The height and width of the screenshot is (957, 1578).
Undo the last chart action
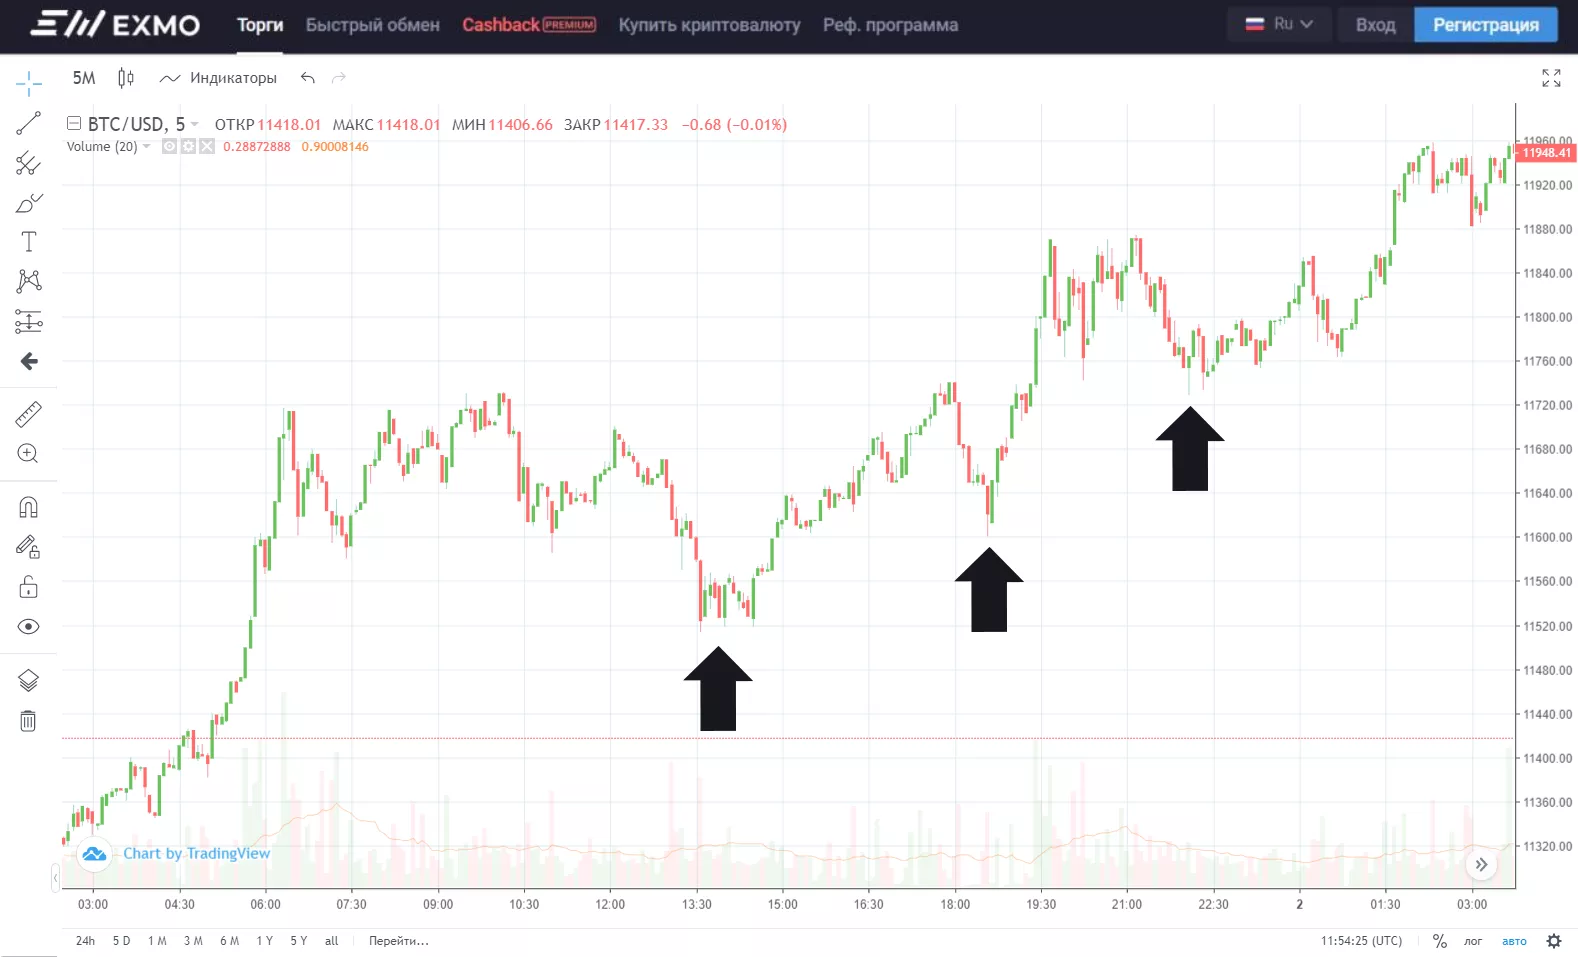point(308,78)
